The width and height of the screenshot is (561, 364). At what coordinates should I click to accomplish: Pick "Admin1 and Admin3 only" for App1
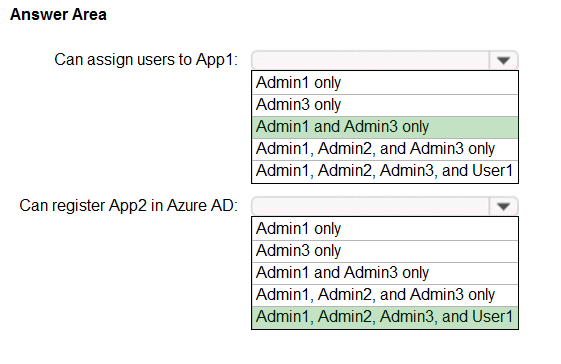(x=385, y=127)
